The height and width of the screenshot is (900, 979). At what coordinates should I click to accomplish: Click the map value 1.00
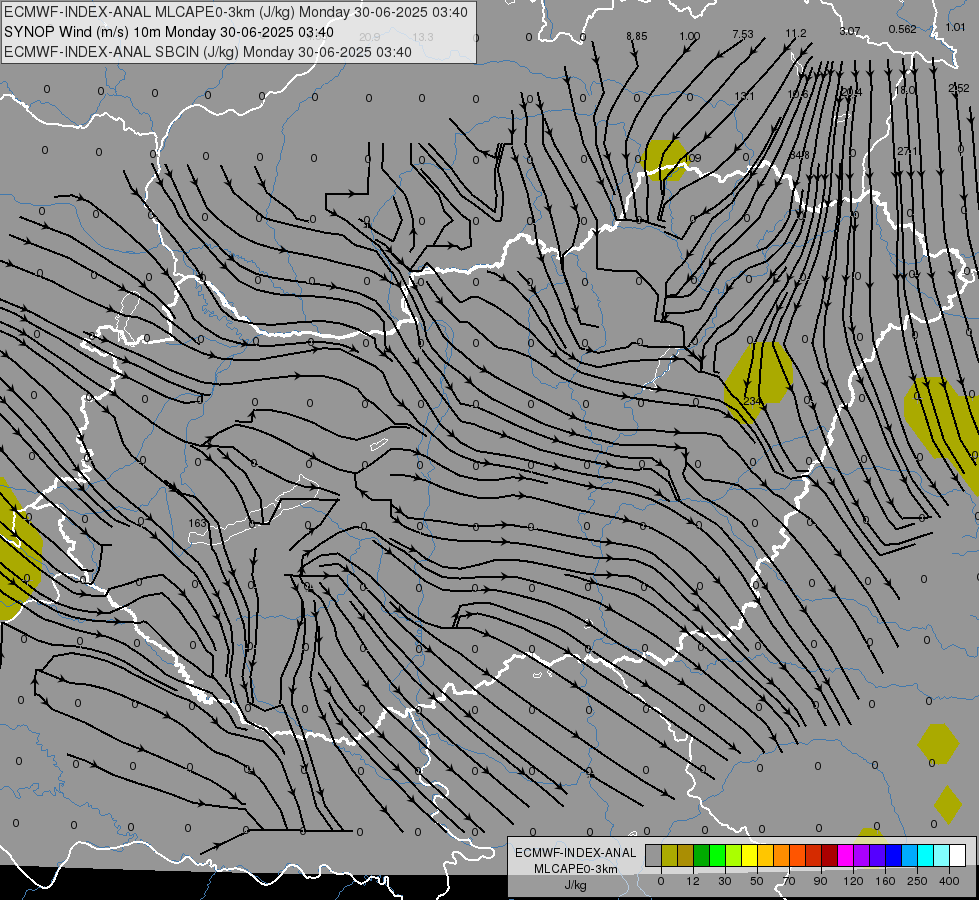[x=689, y=36]
